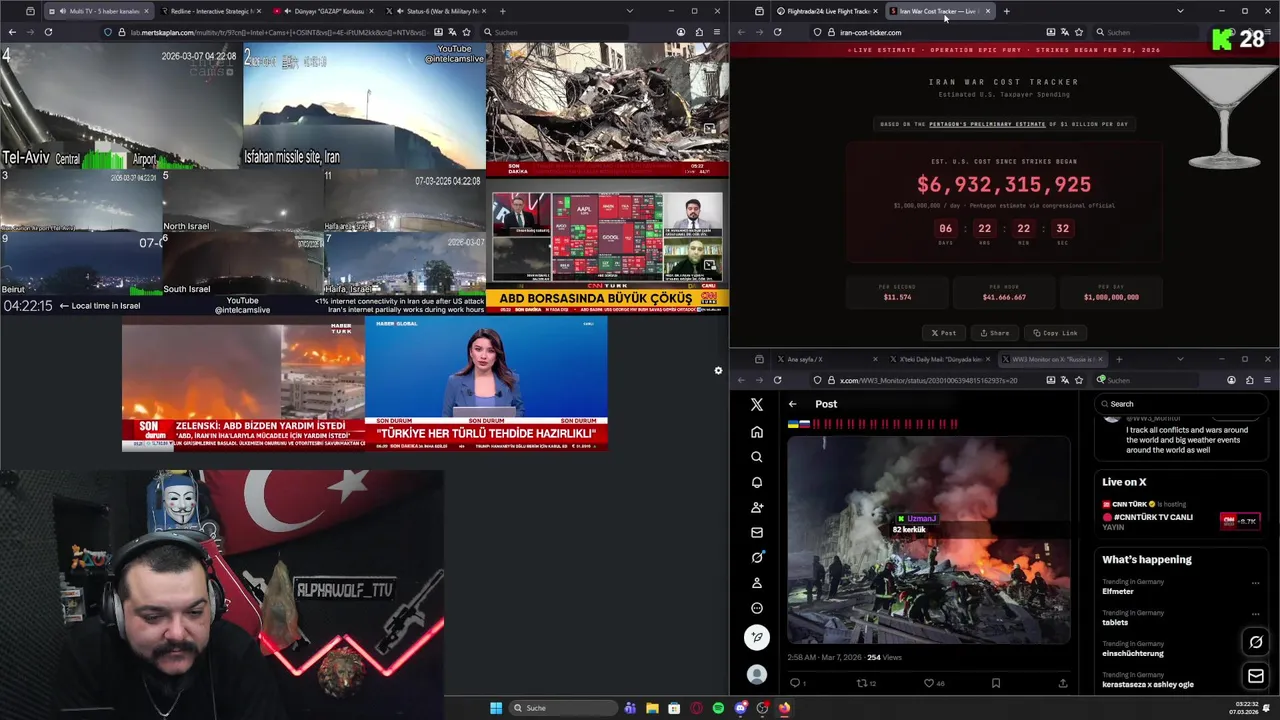1280x720 pixels.
Task: Click the X logo in sidebar
Action: point(757,404)
